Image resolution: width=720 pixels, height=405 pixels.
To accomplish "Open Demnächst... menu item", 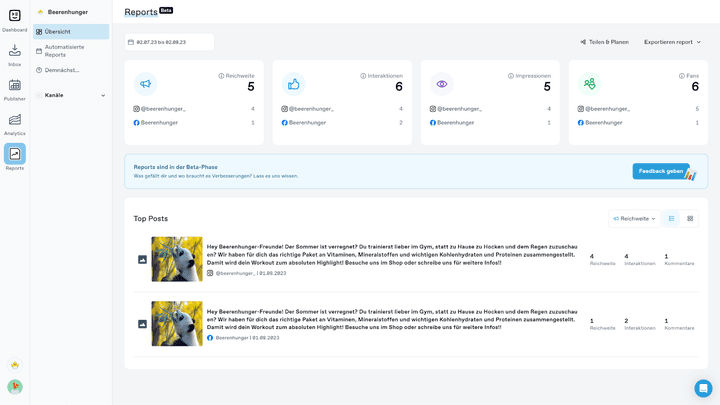I will 71,70.
